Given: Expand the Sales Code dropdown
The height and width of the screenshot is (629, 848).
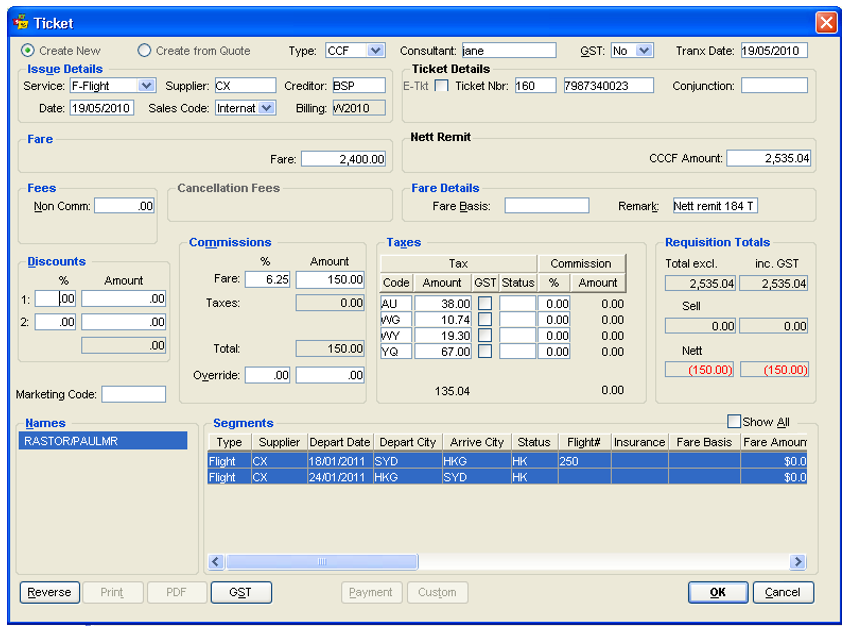Looking at the screenshot, I should point(266,108).
